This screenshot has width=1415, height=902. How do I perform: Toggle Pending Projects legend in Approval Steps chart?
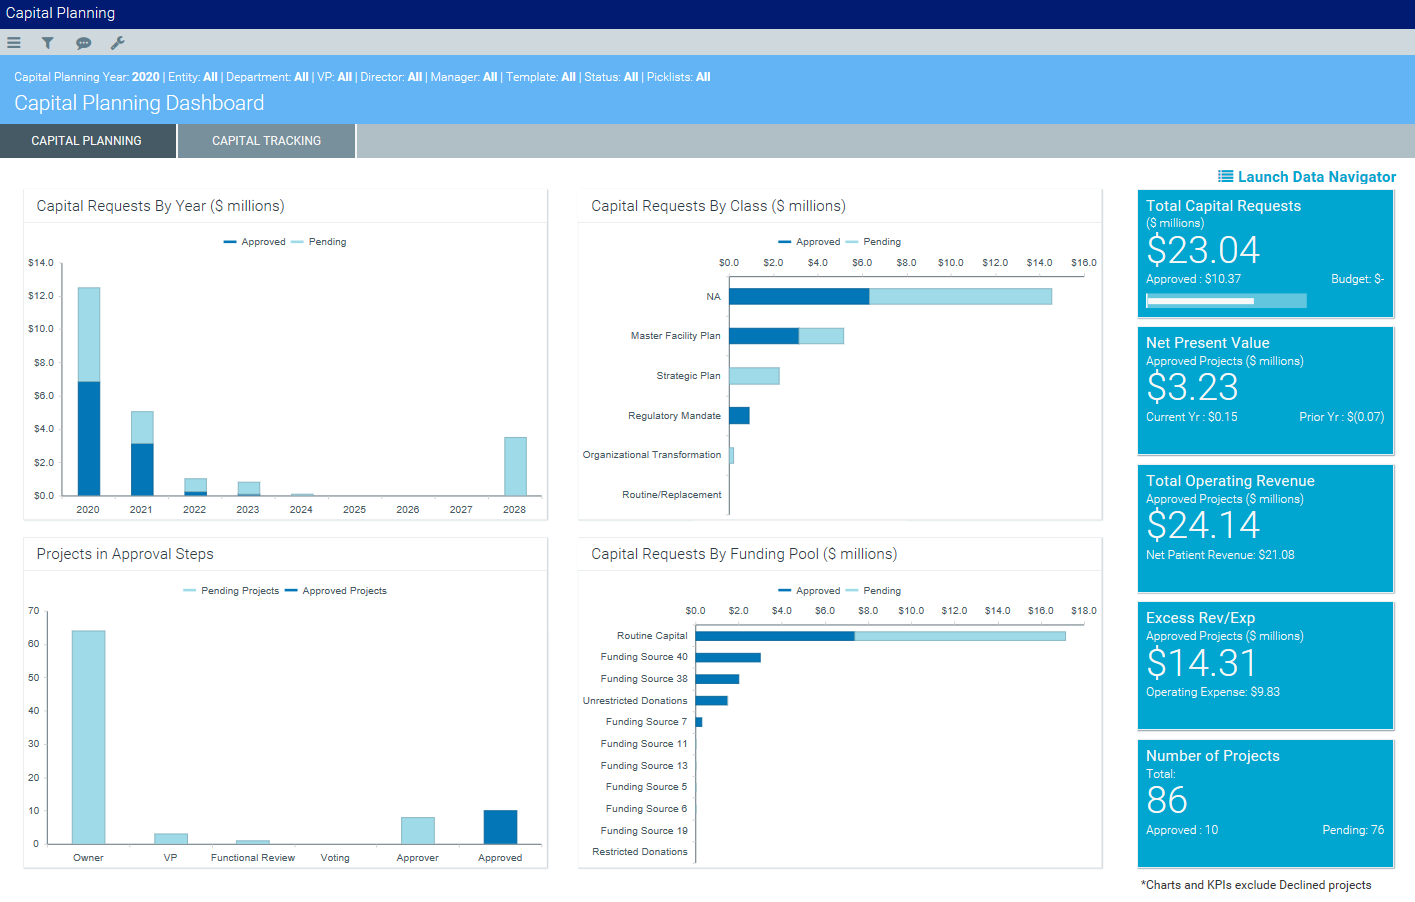(x=231, y=591)
